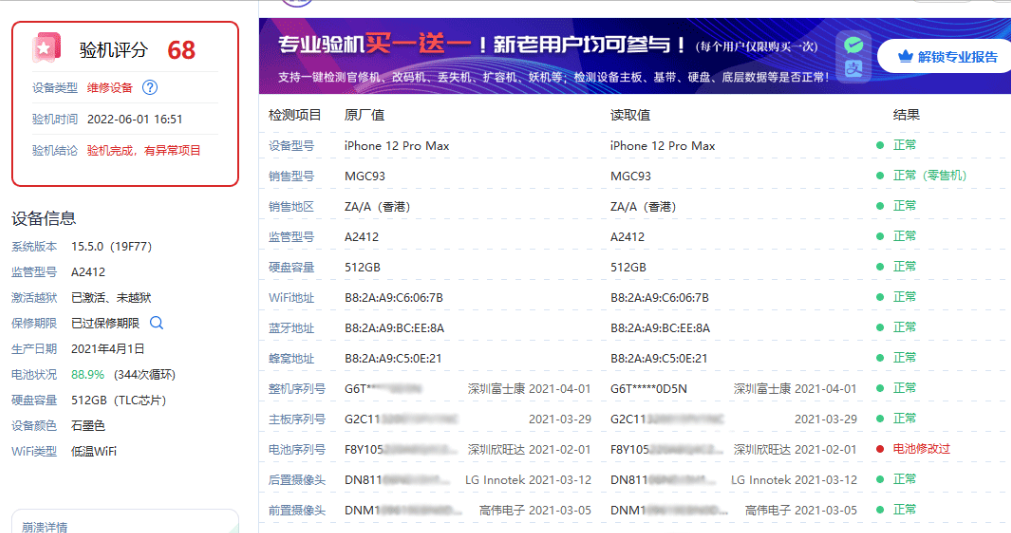Click the 已激活、未越狱 status text
1011x533 pixels.
pyautogui.click(x=111, y=297)
